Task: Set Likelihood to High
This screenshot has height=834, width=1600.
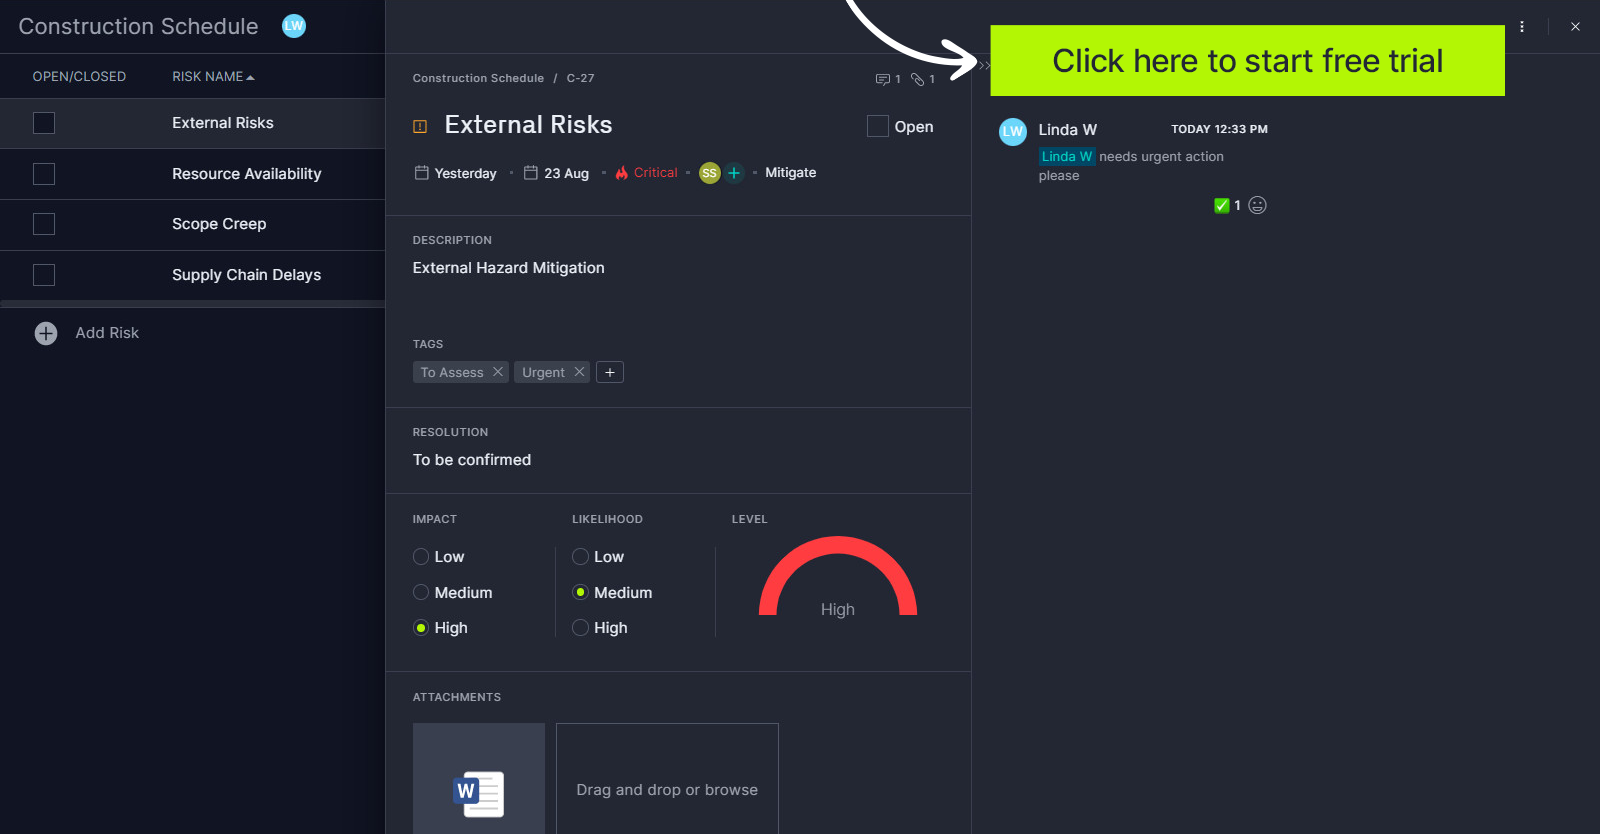Action: [580, 628]
